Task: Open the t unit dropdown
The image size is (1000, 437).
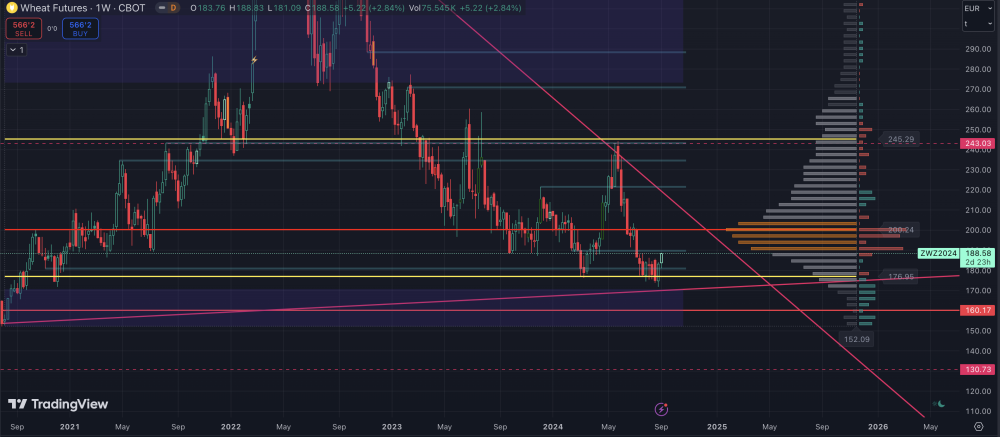Action: [x=979, y=23]
